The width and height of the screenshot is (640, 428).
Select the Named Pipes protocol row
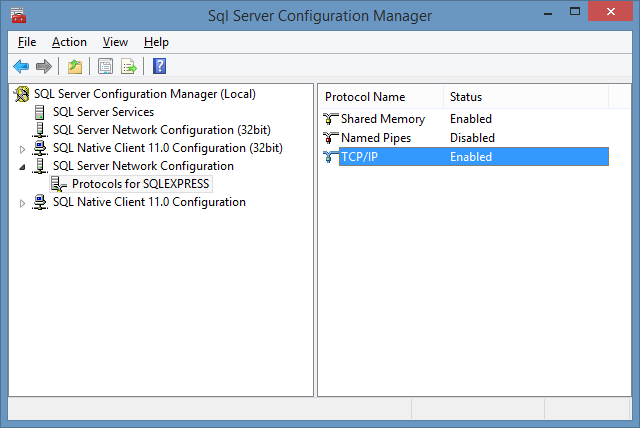tap(466, 138)
